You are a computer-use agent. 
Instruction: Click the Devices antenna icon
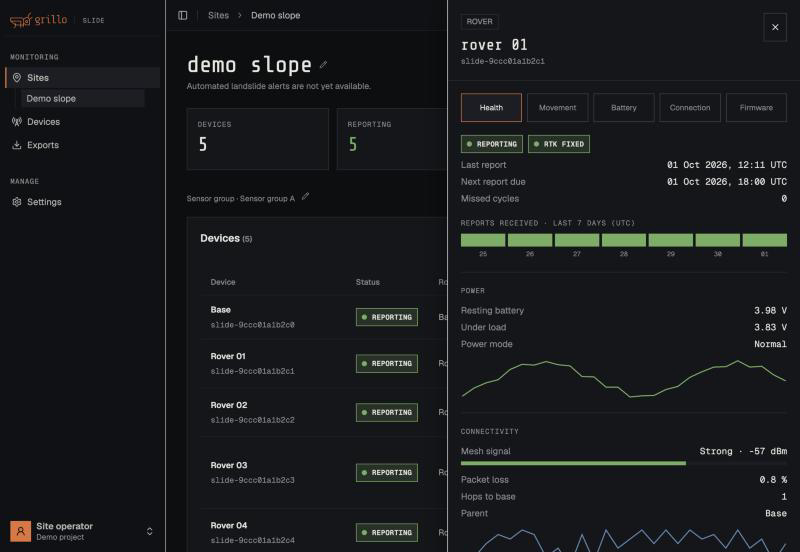pyautogui.click(x=17, y=121)
